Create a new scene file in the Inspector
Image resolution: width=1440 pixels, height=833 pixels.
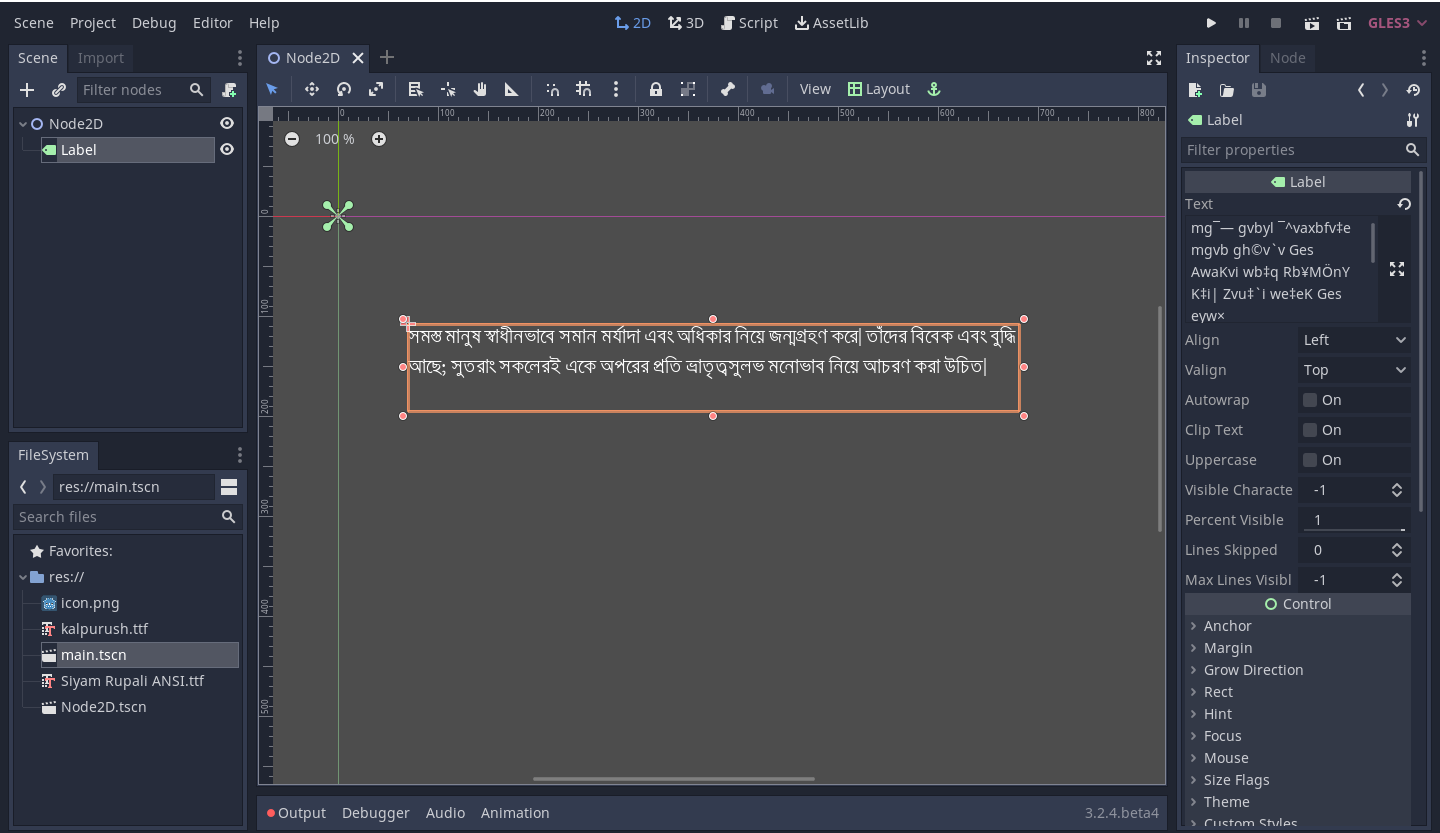[x=1195, y=90]
